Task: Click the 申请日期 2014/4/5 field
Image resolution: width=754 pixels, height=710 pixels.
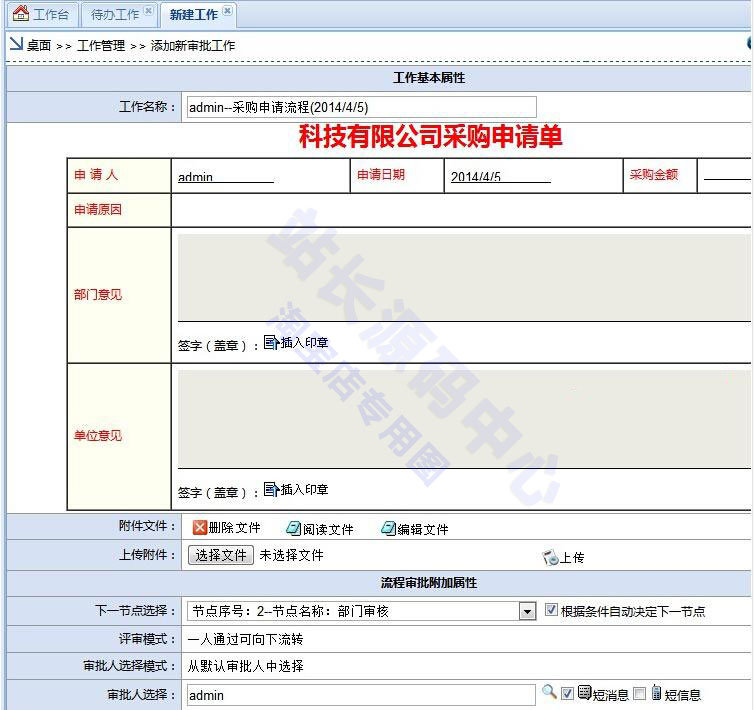Action: pos(501,177)
